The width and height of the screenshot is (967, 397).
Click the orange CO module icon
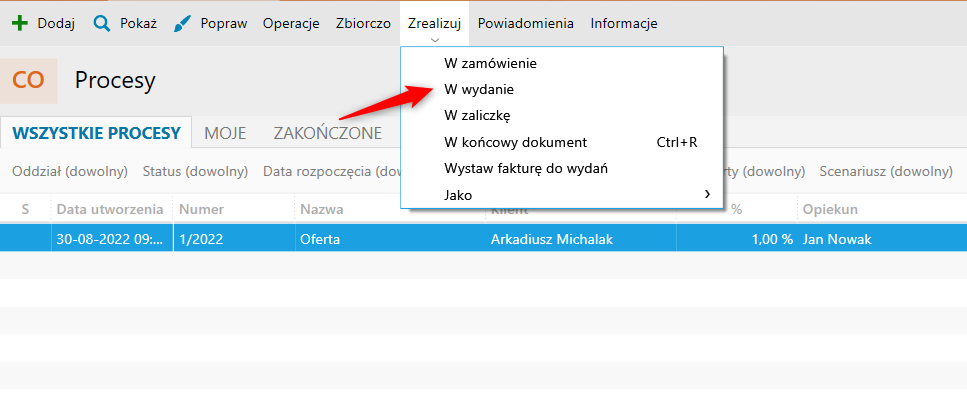click(28, 81)
